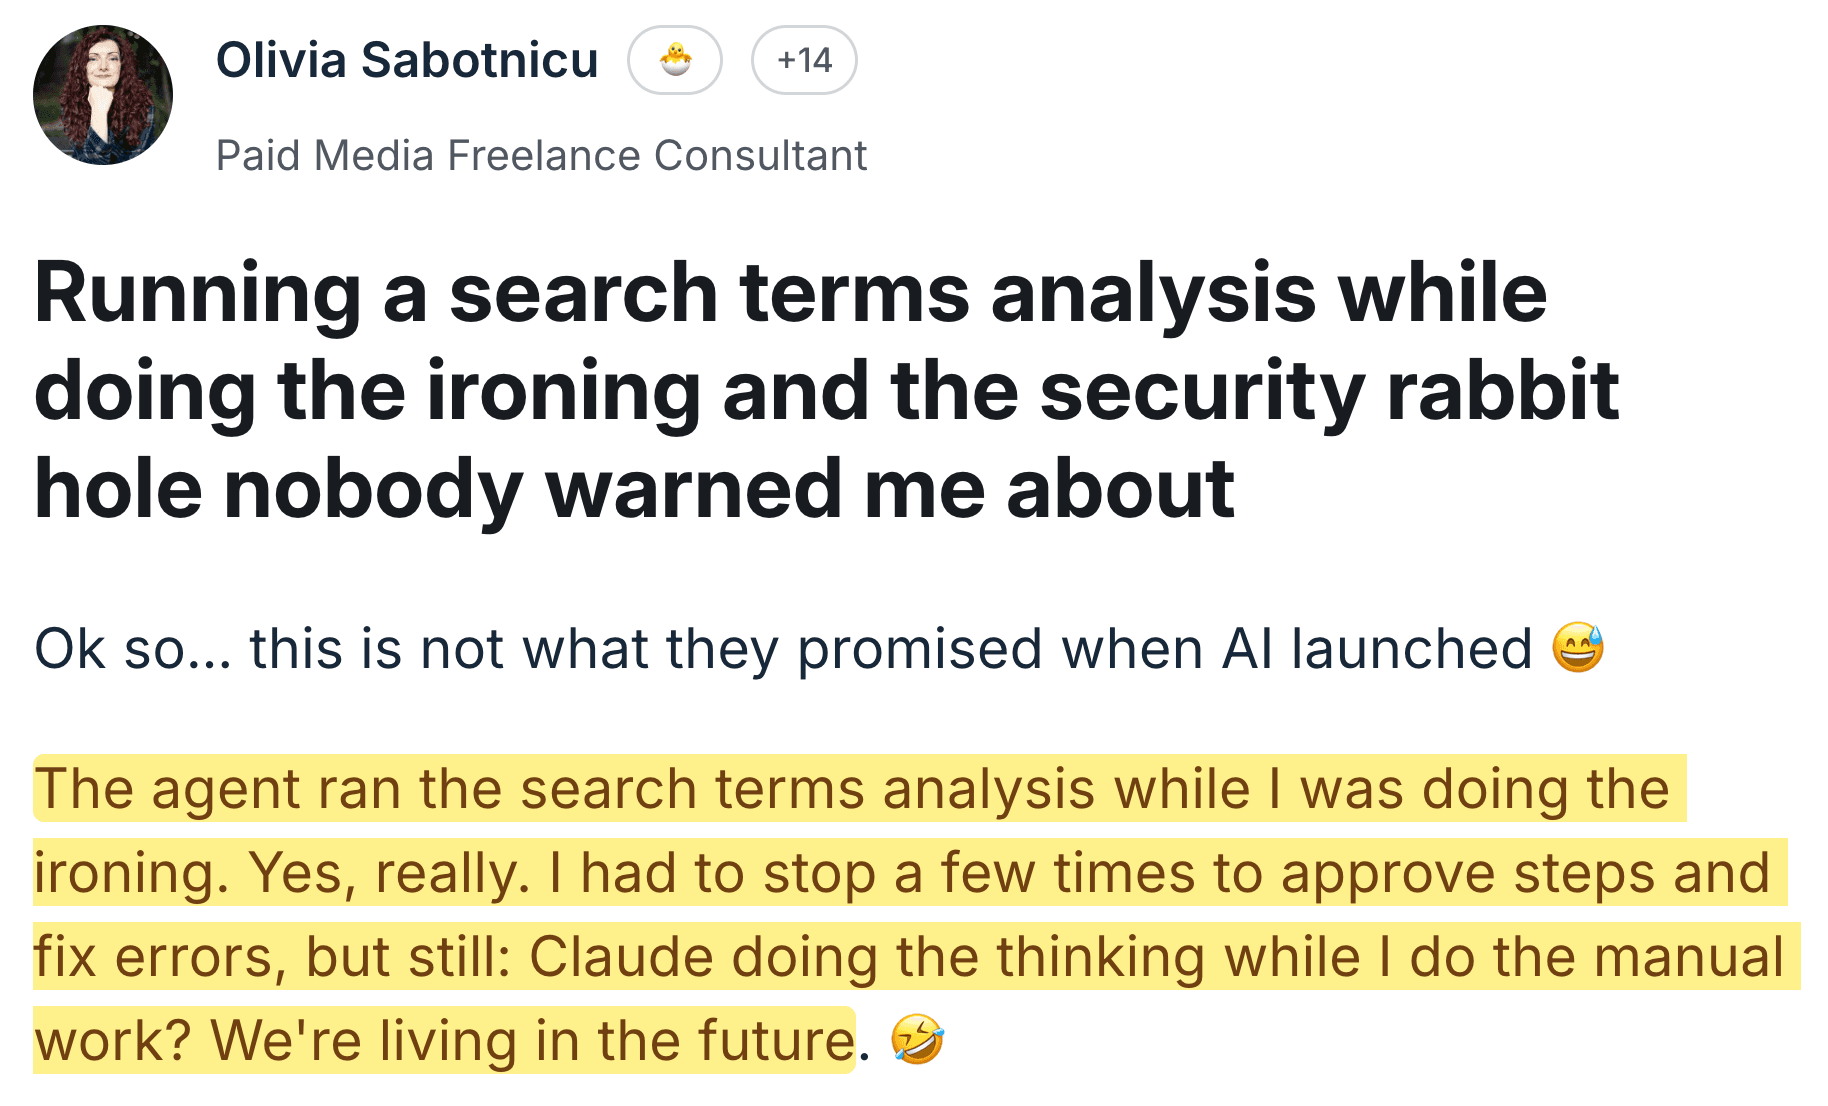1828x1106 pixels.
Task: Click the 'Paid Media Freelance Consultant' subtitle
Action: tap(542, 155)
